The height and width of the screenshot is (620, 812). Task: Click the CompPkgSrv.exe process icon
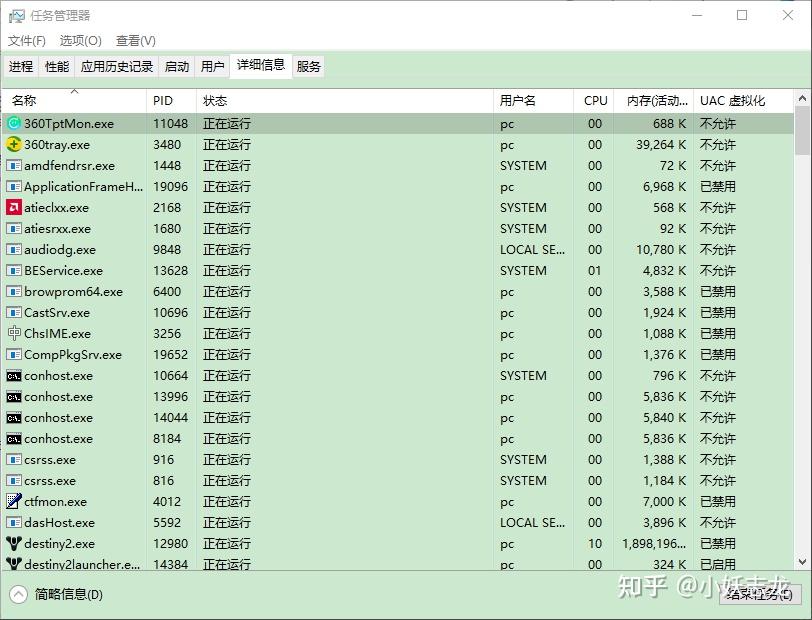[14, 354]
